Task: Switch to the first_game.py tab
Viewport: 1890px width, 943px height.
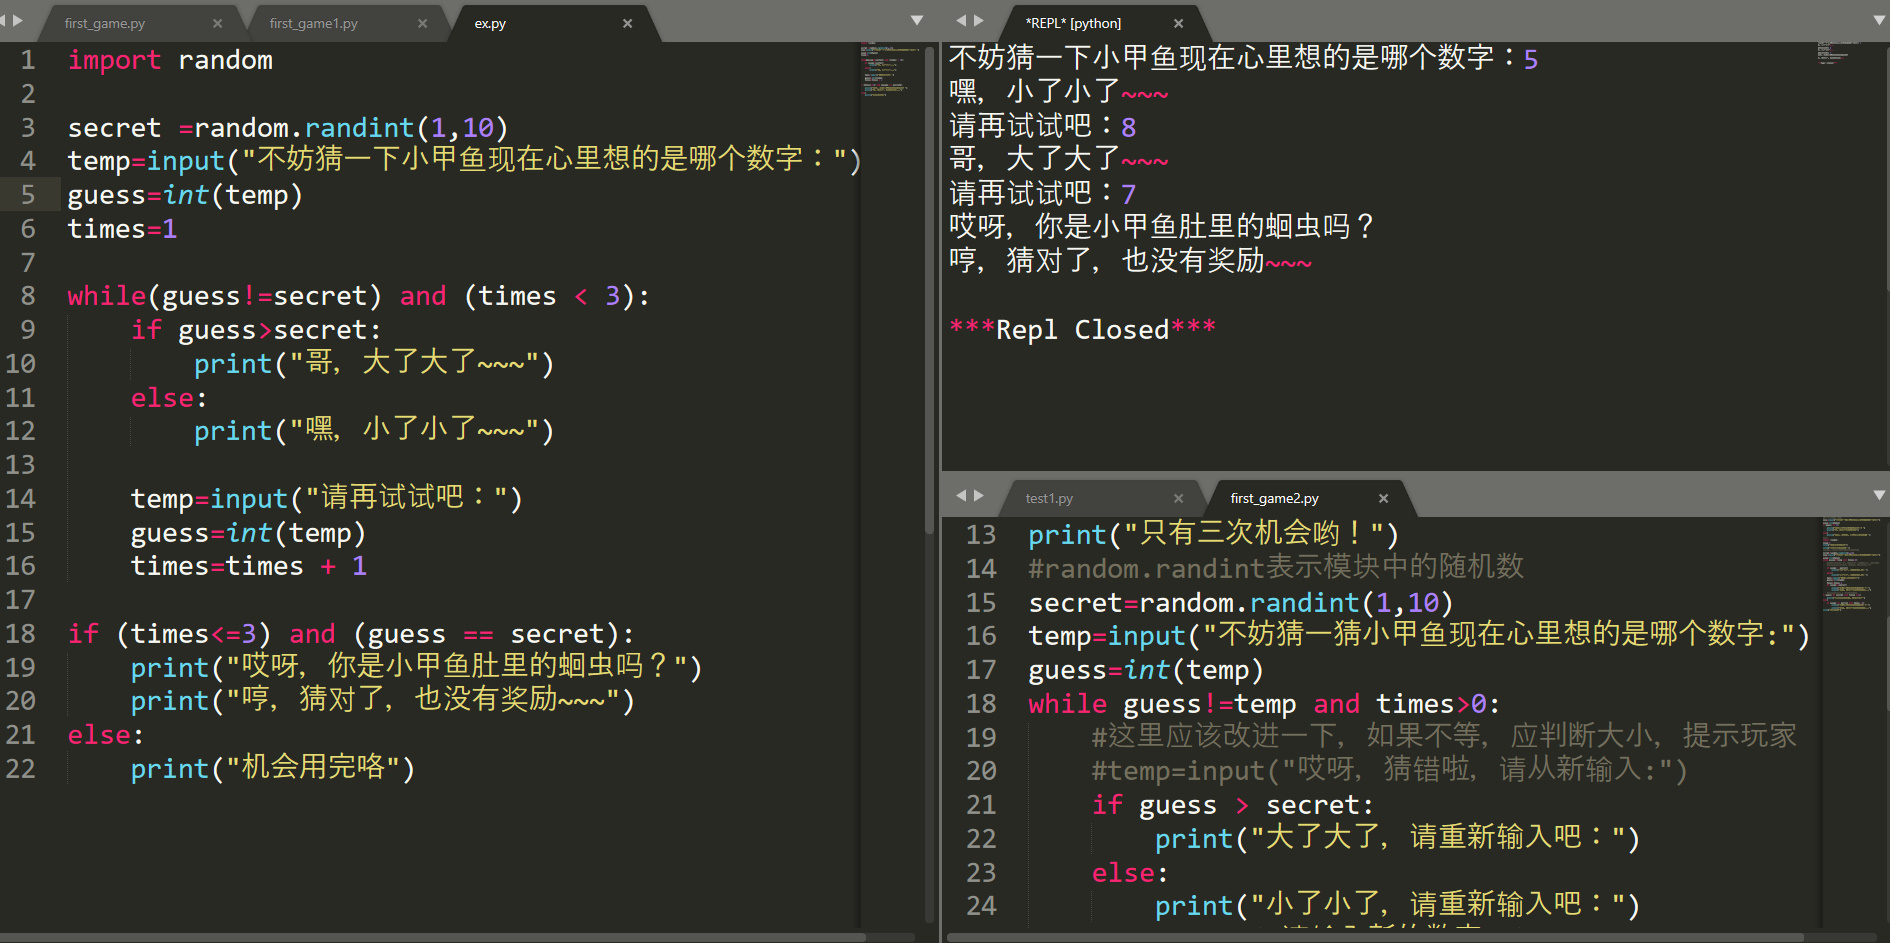Action: pos(105,23)
